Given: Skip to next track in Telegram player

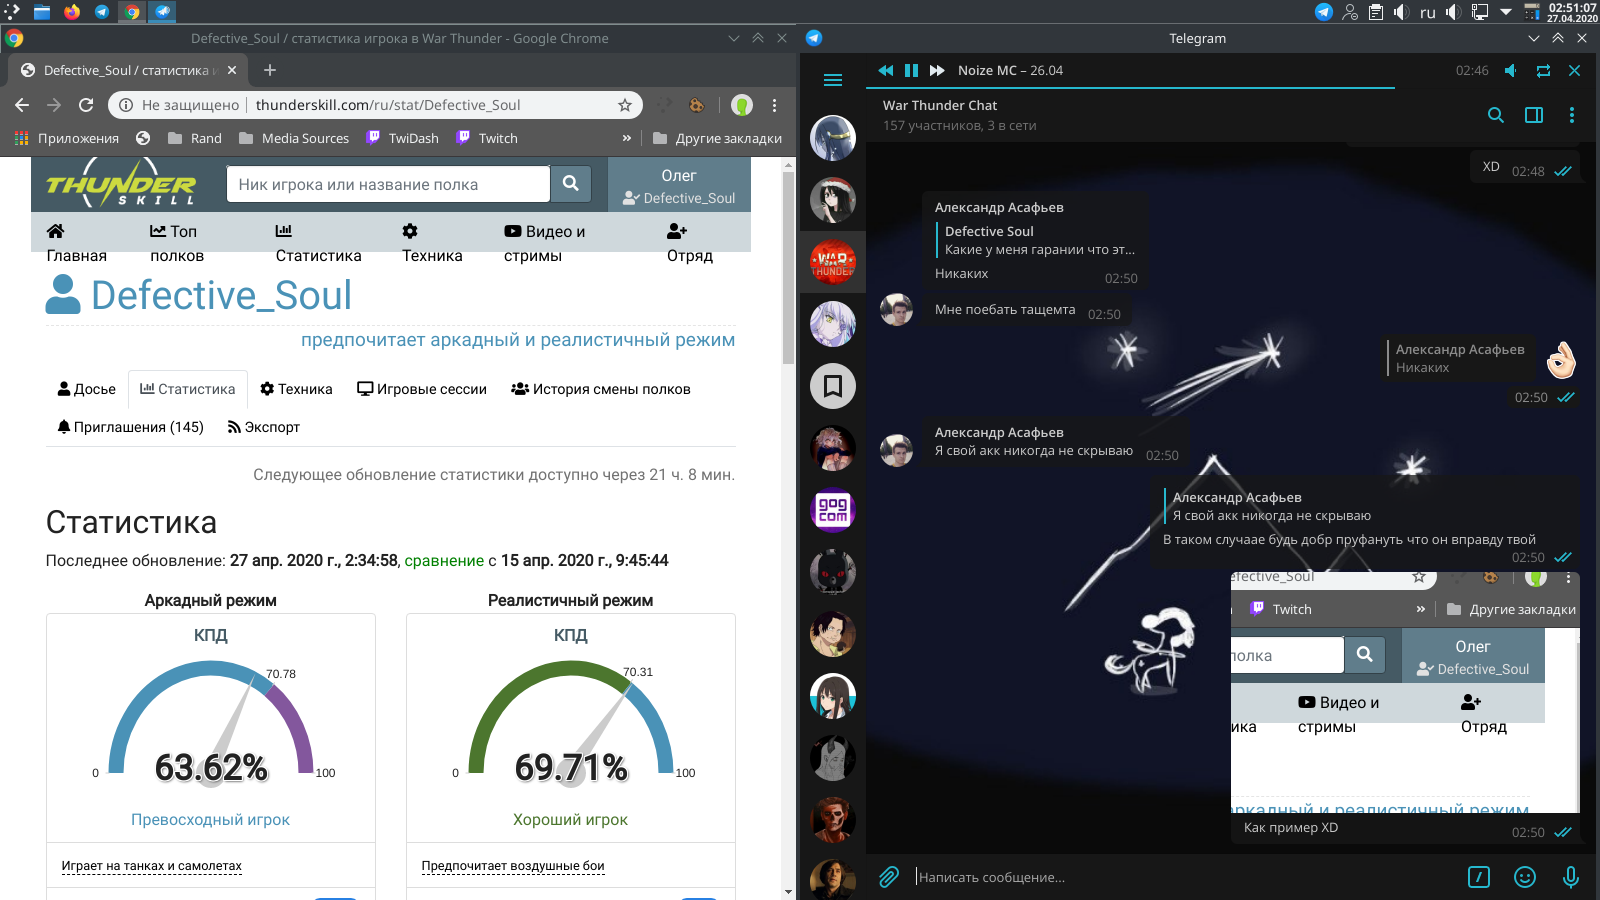Looking at the screenshot, I should (937, 70).
